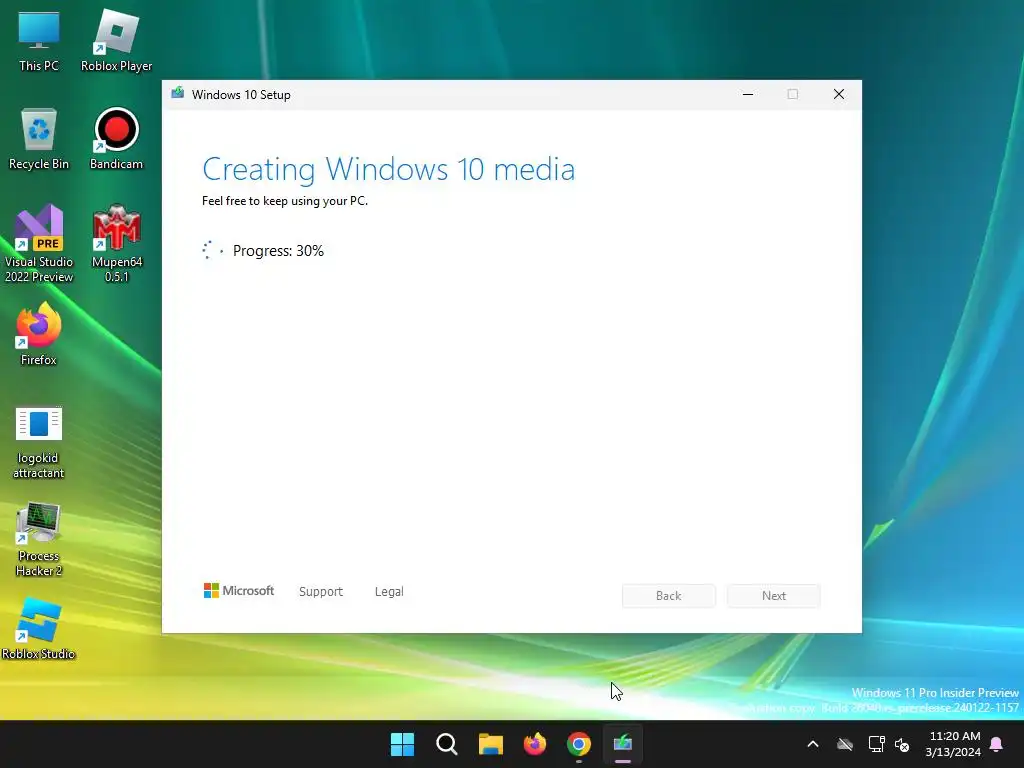The width and height of the screenshot is (1024, 768).
Task: Click the Setup title bar icon
Action: click(178, 93)
